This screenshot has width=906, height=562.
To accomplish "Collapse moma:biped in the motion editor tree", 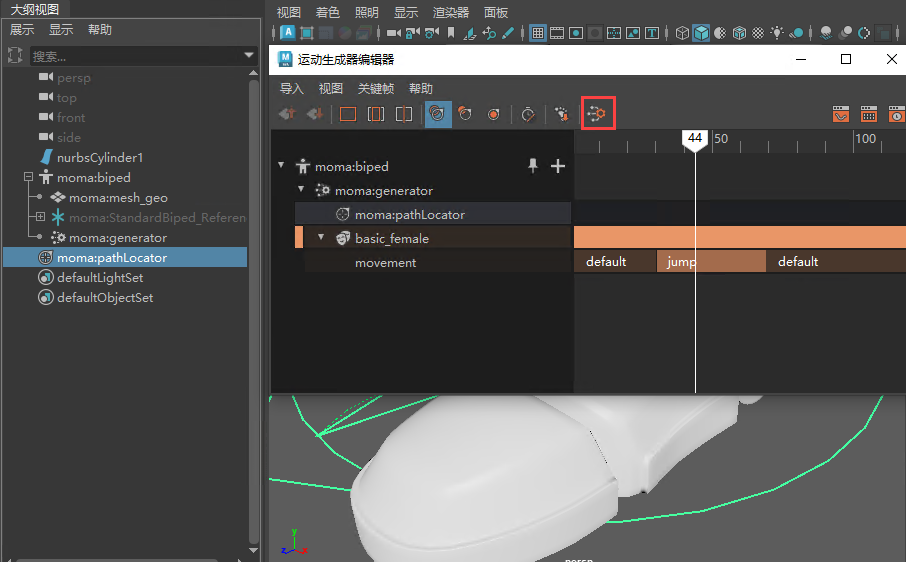I will click(x=281, y=165).
